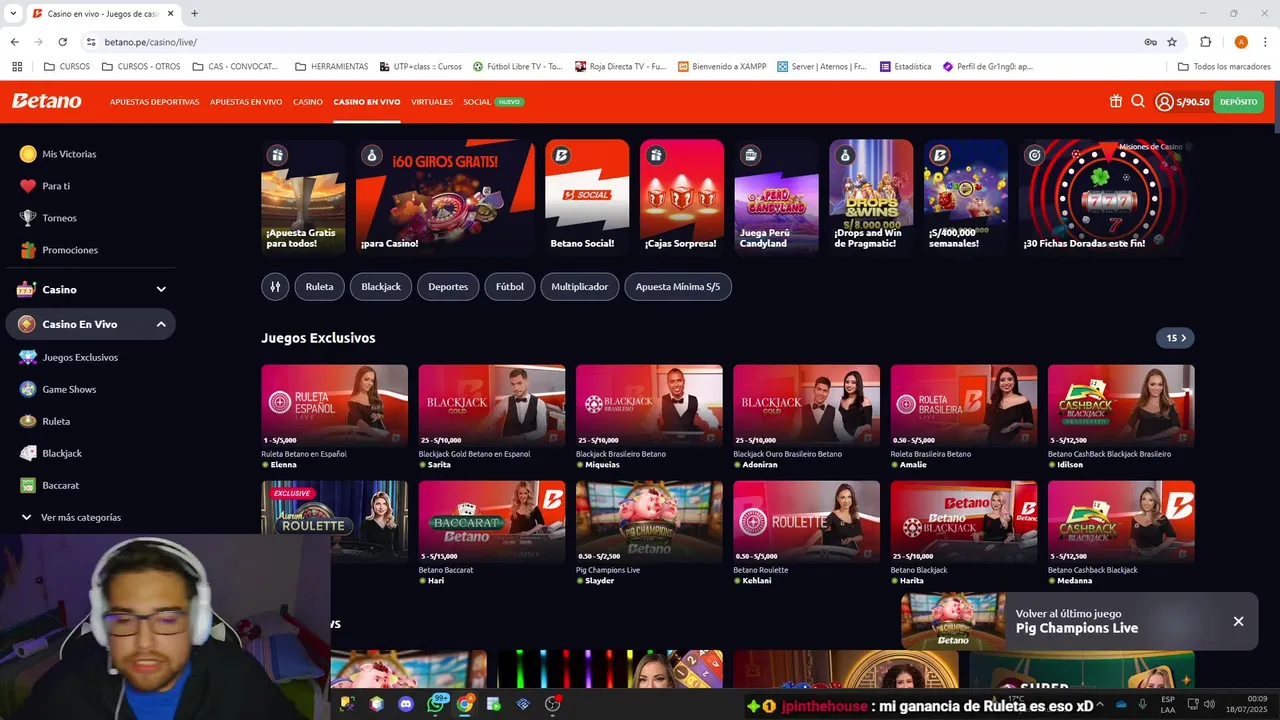Reload the page in Chrome
Screen dimensions: 1280x720
point(63,42)
